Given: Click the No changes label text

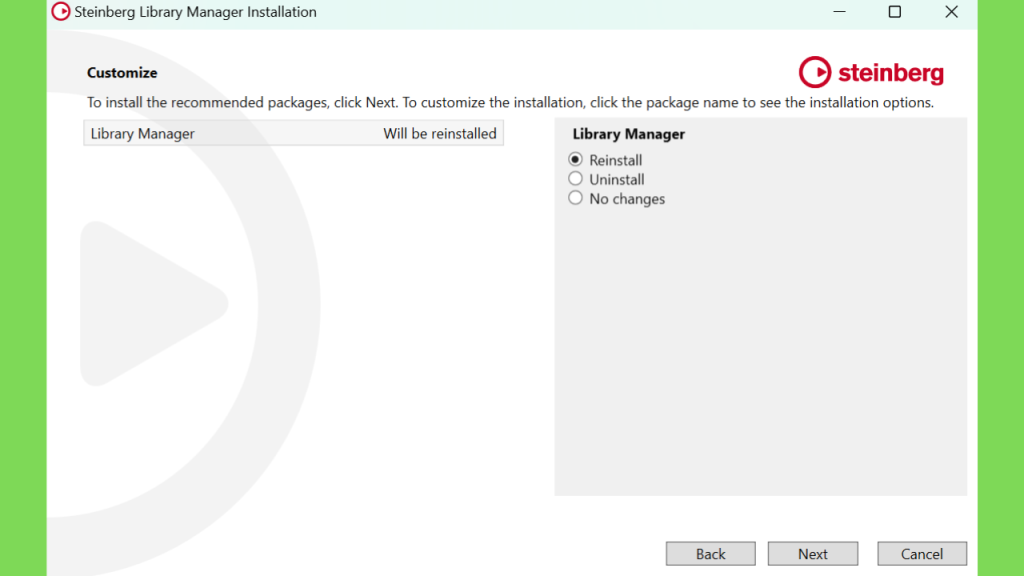Looking at the screenshot, I should click(627, 199).
